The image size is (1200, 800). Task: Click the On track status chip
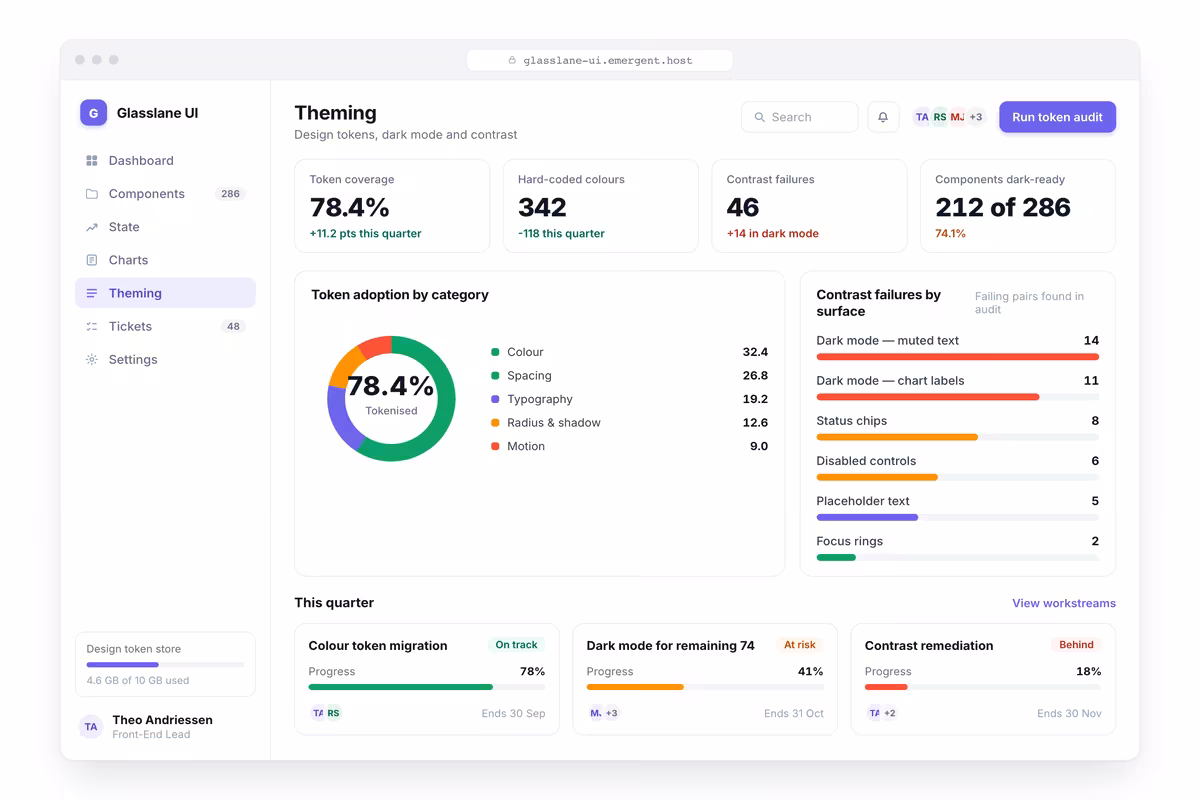click(516, 645)
